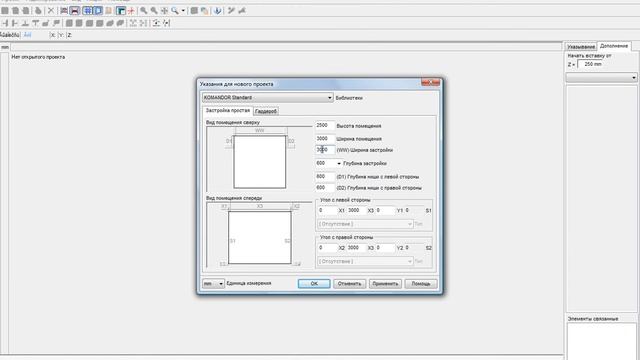Viewport: 640px width, 360px height.
Task: Click the magnifier icon with dropdown arrow
Action: [x=175, y=11]
